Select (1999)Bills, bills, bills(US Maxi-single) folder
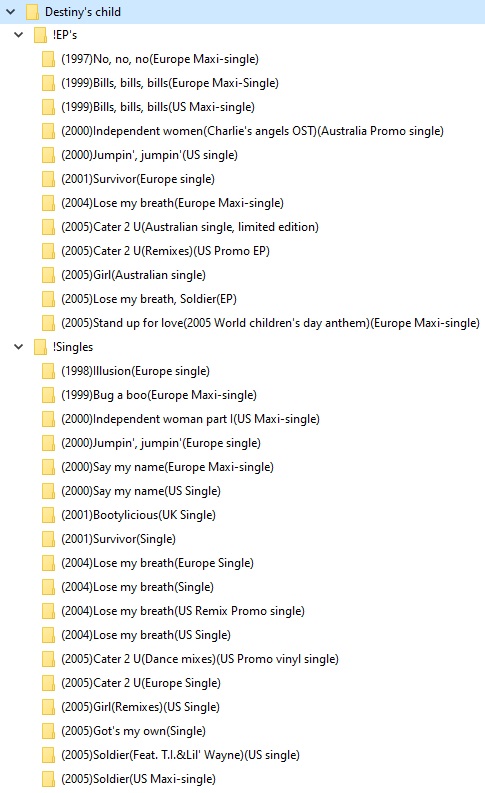This screenshot has width=485, height=793. 158,107
